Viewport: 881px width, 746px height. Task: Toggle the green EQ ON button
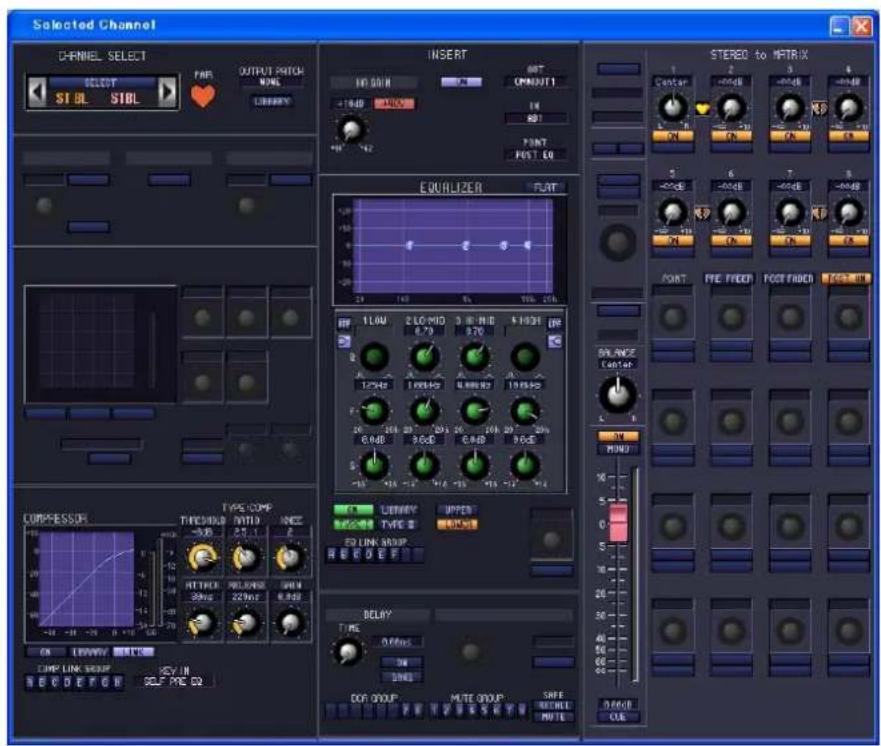pyautogui.click(x=353, y=510)
